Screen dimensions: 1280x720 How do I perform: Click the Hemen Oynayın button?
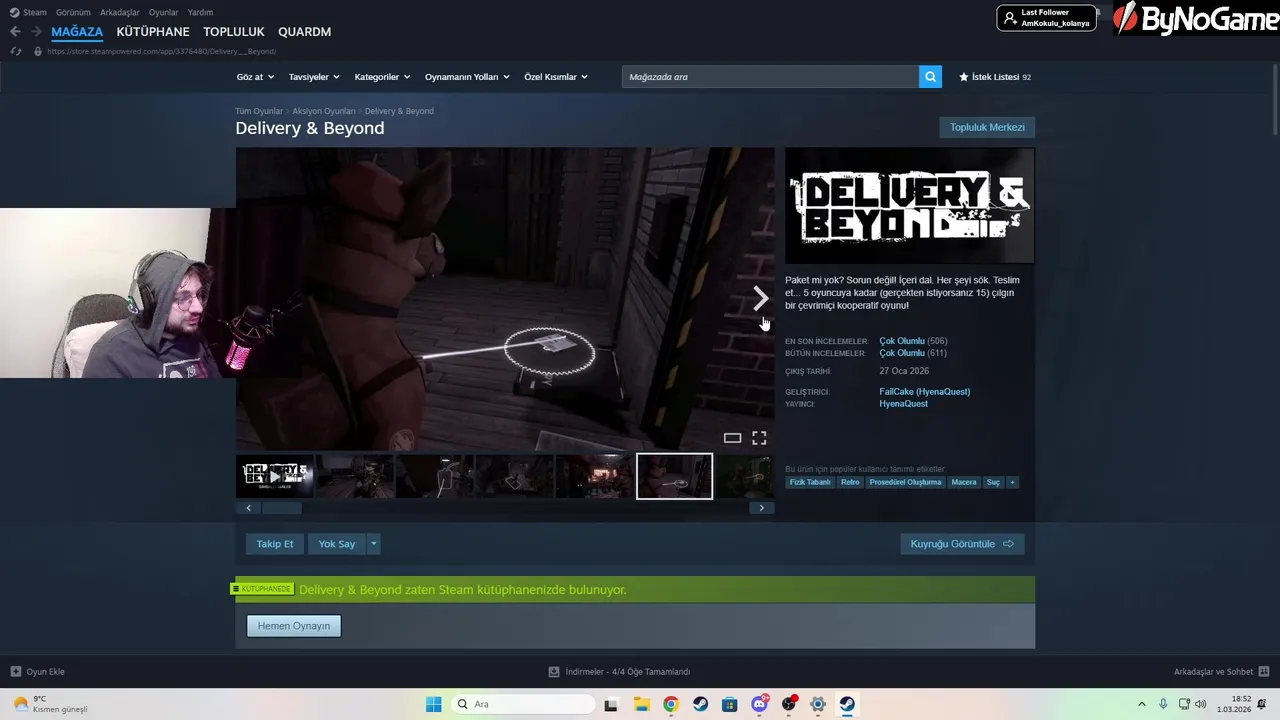pos(294,626)
